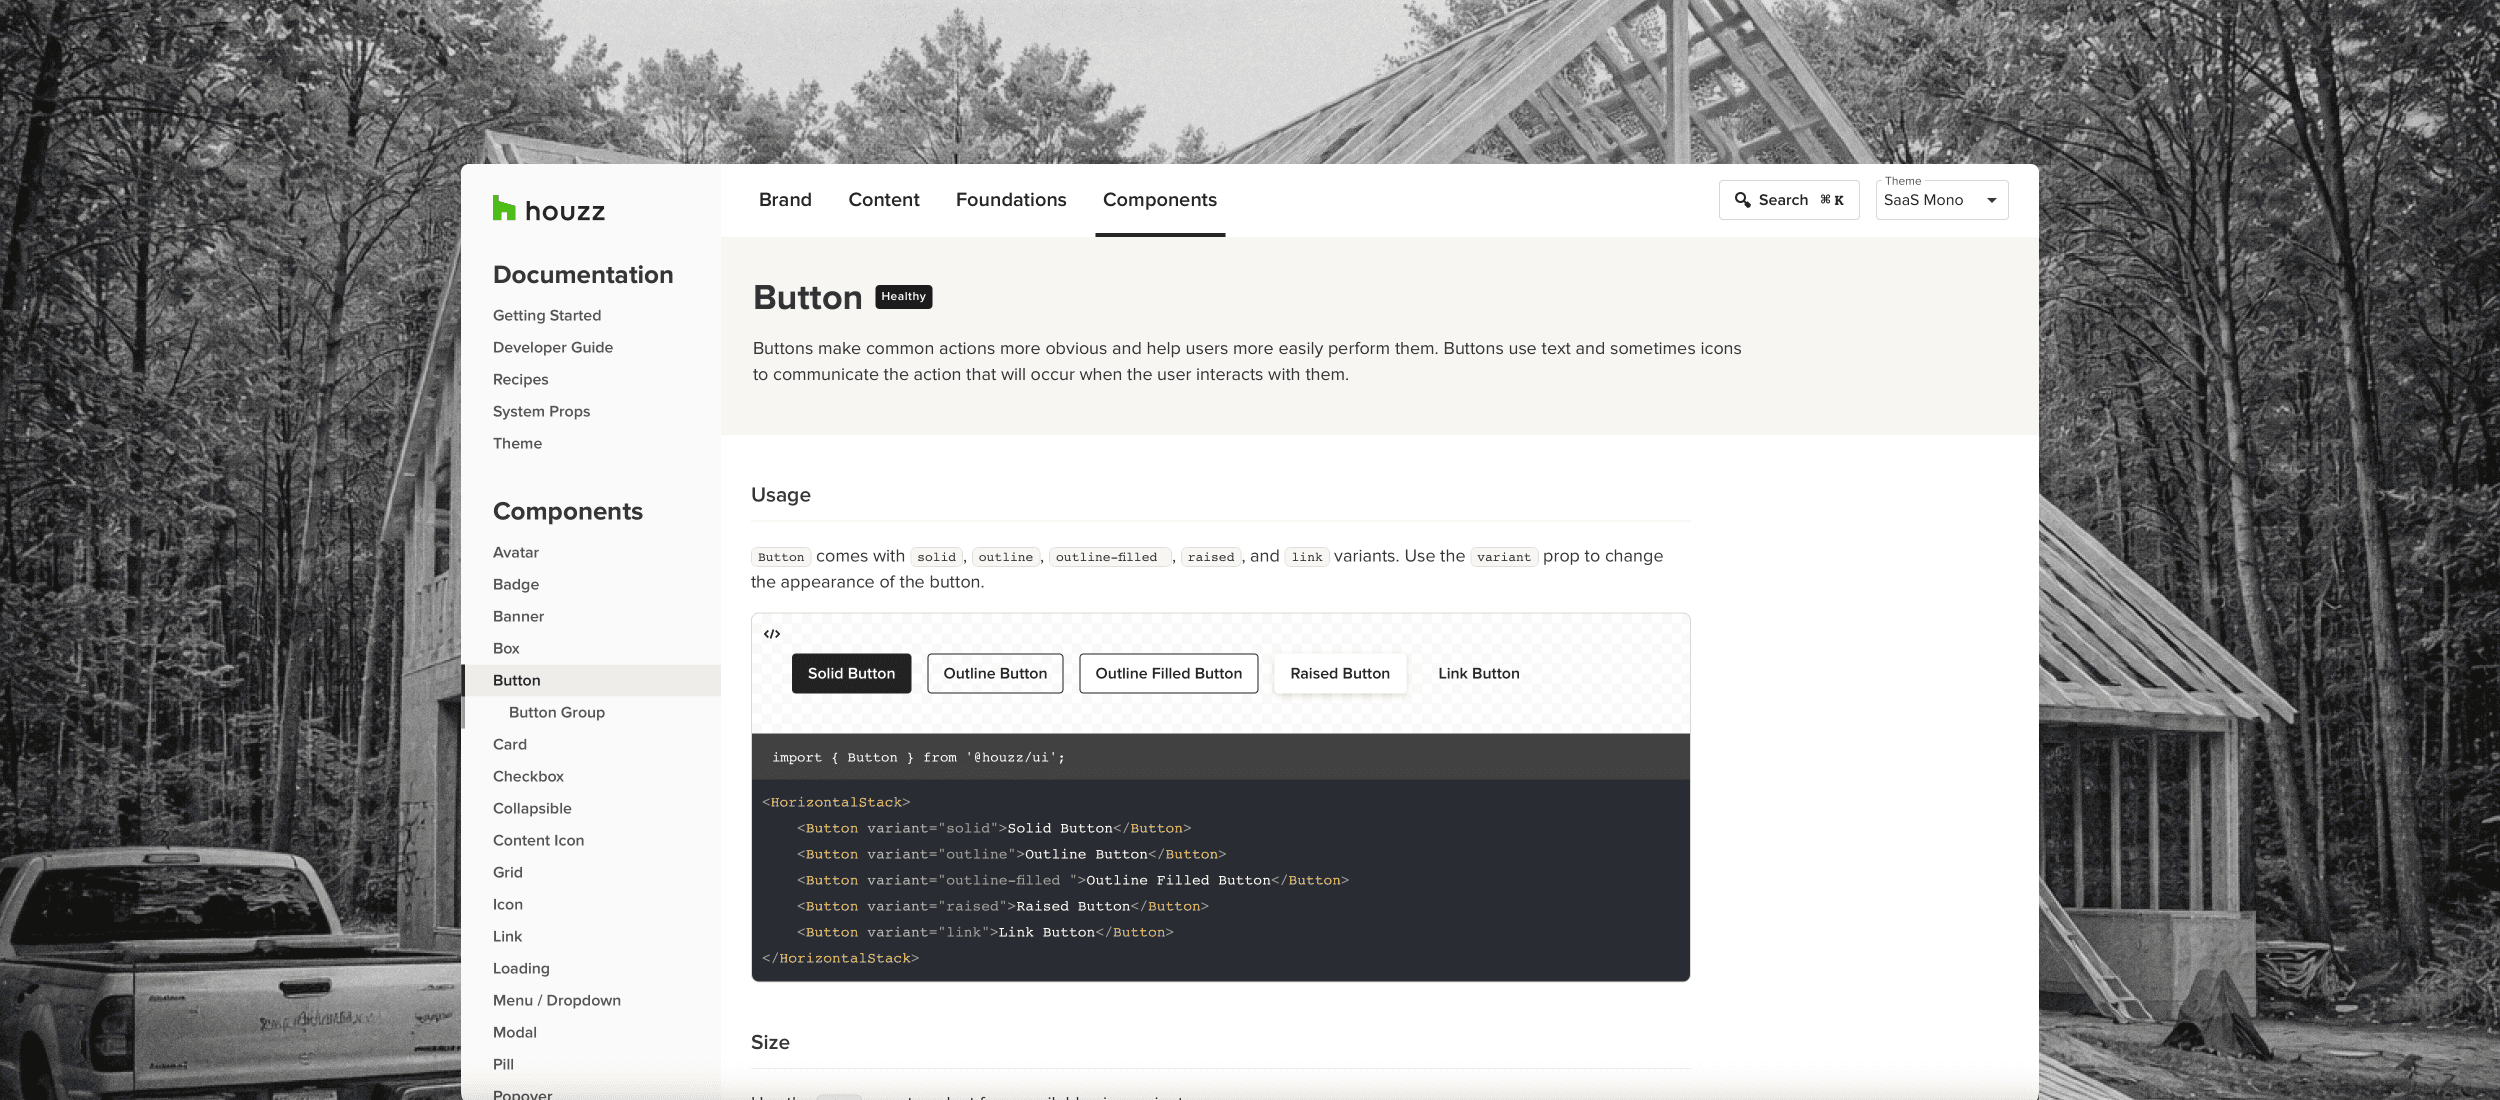
Task: Switch to the Brand tab
Action: click(785, 200)
